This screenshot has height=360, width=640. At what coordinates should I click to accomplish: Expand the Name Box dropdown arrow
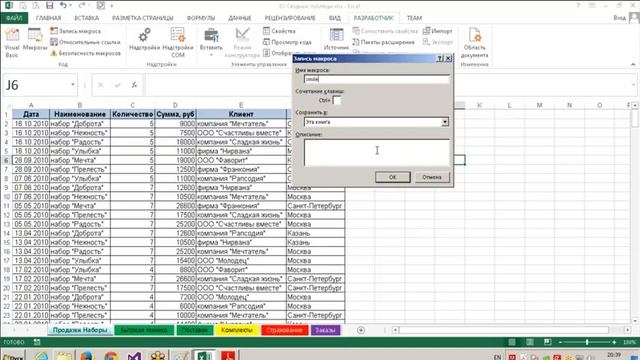pyautogui.click(x=73, y=85)
